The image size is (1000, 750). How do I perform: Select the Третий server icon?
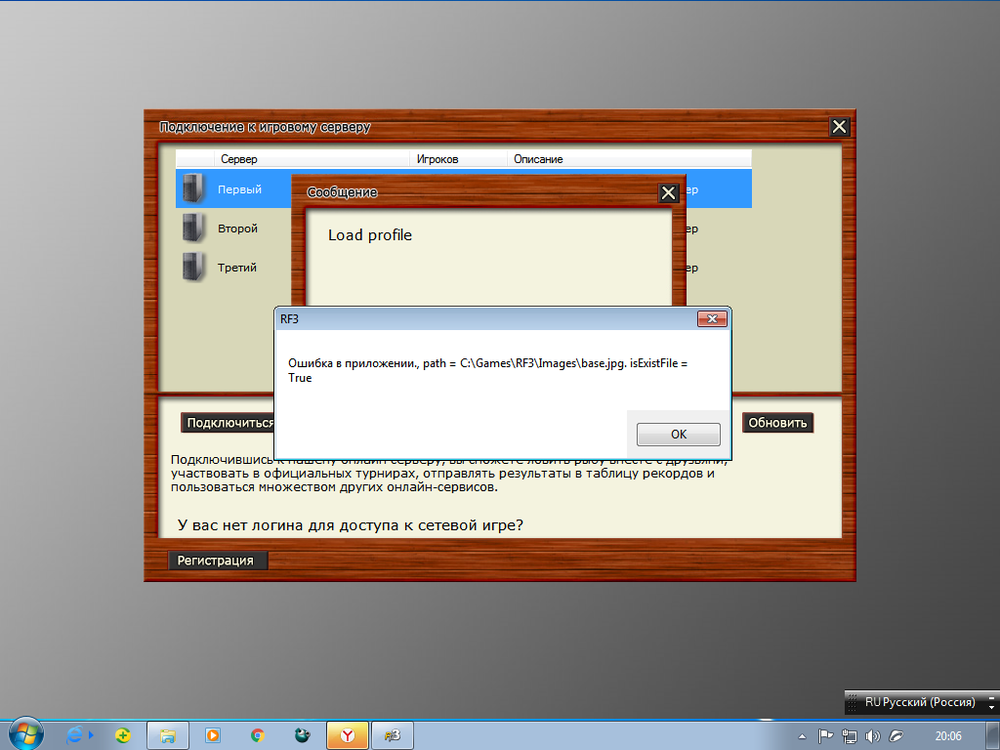[193, 267]
